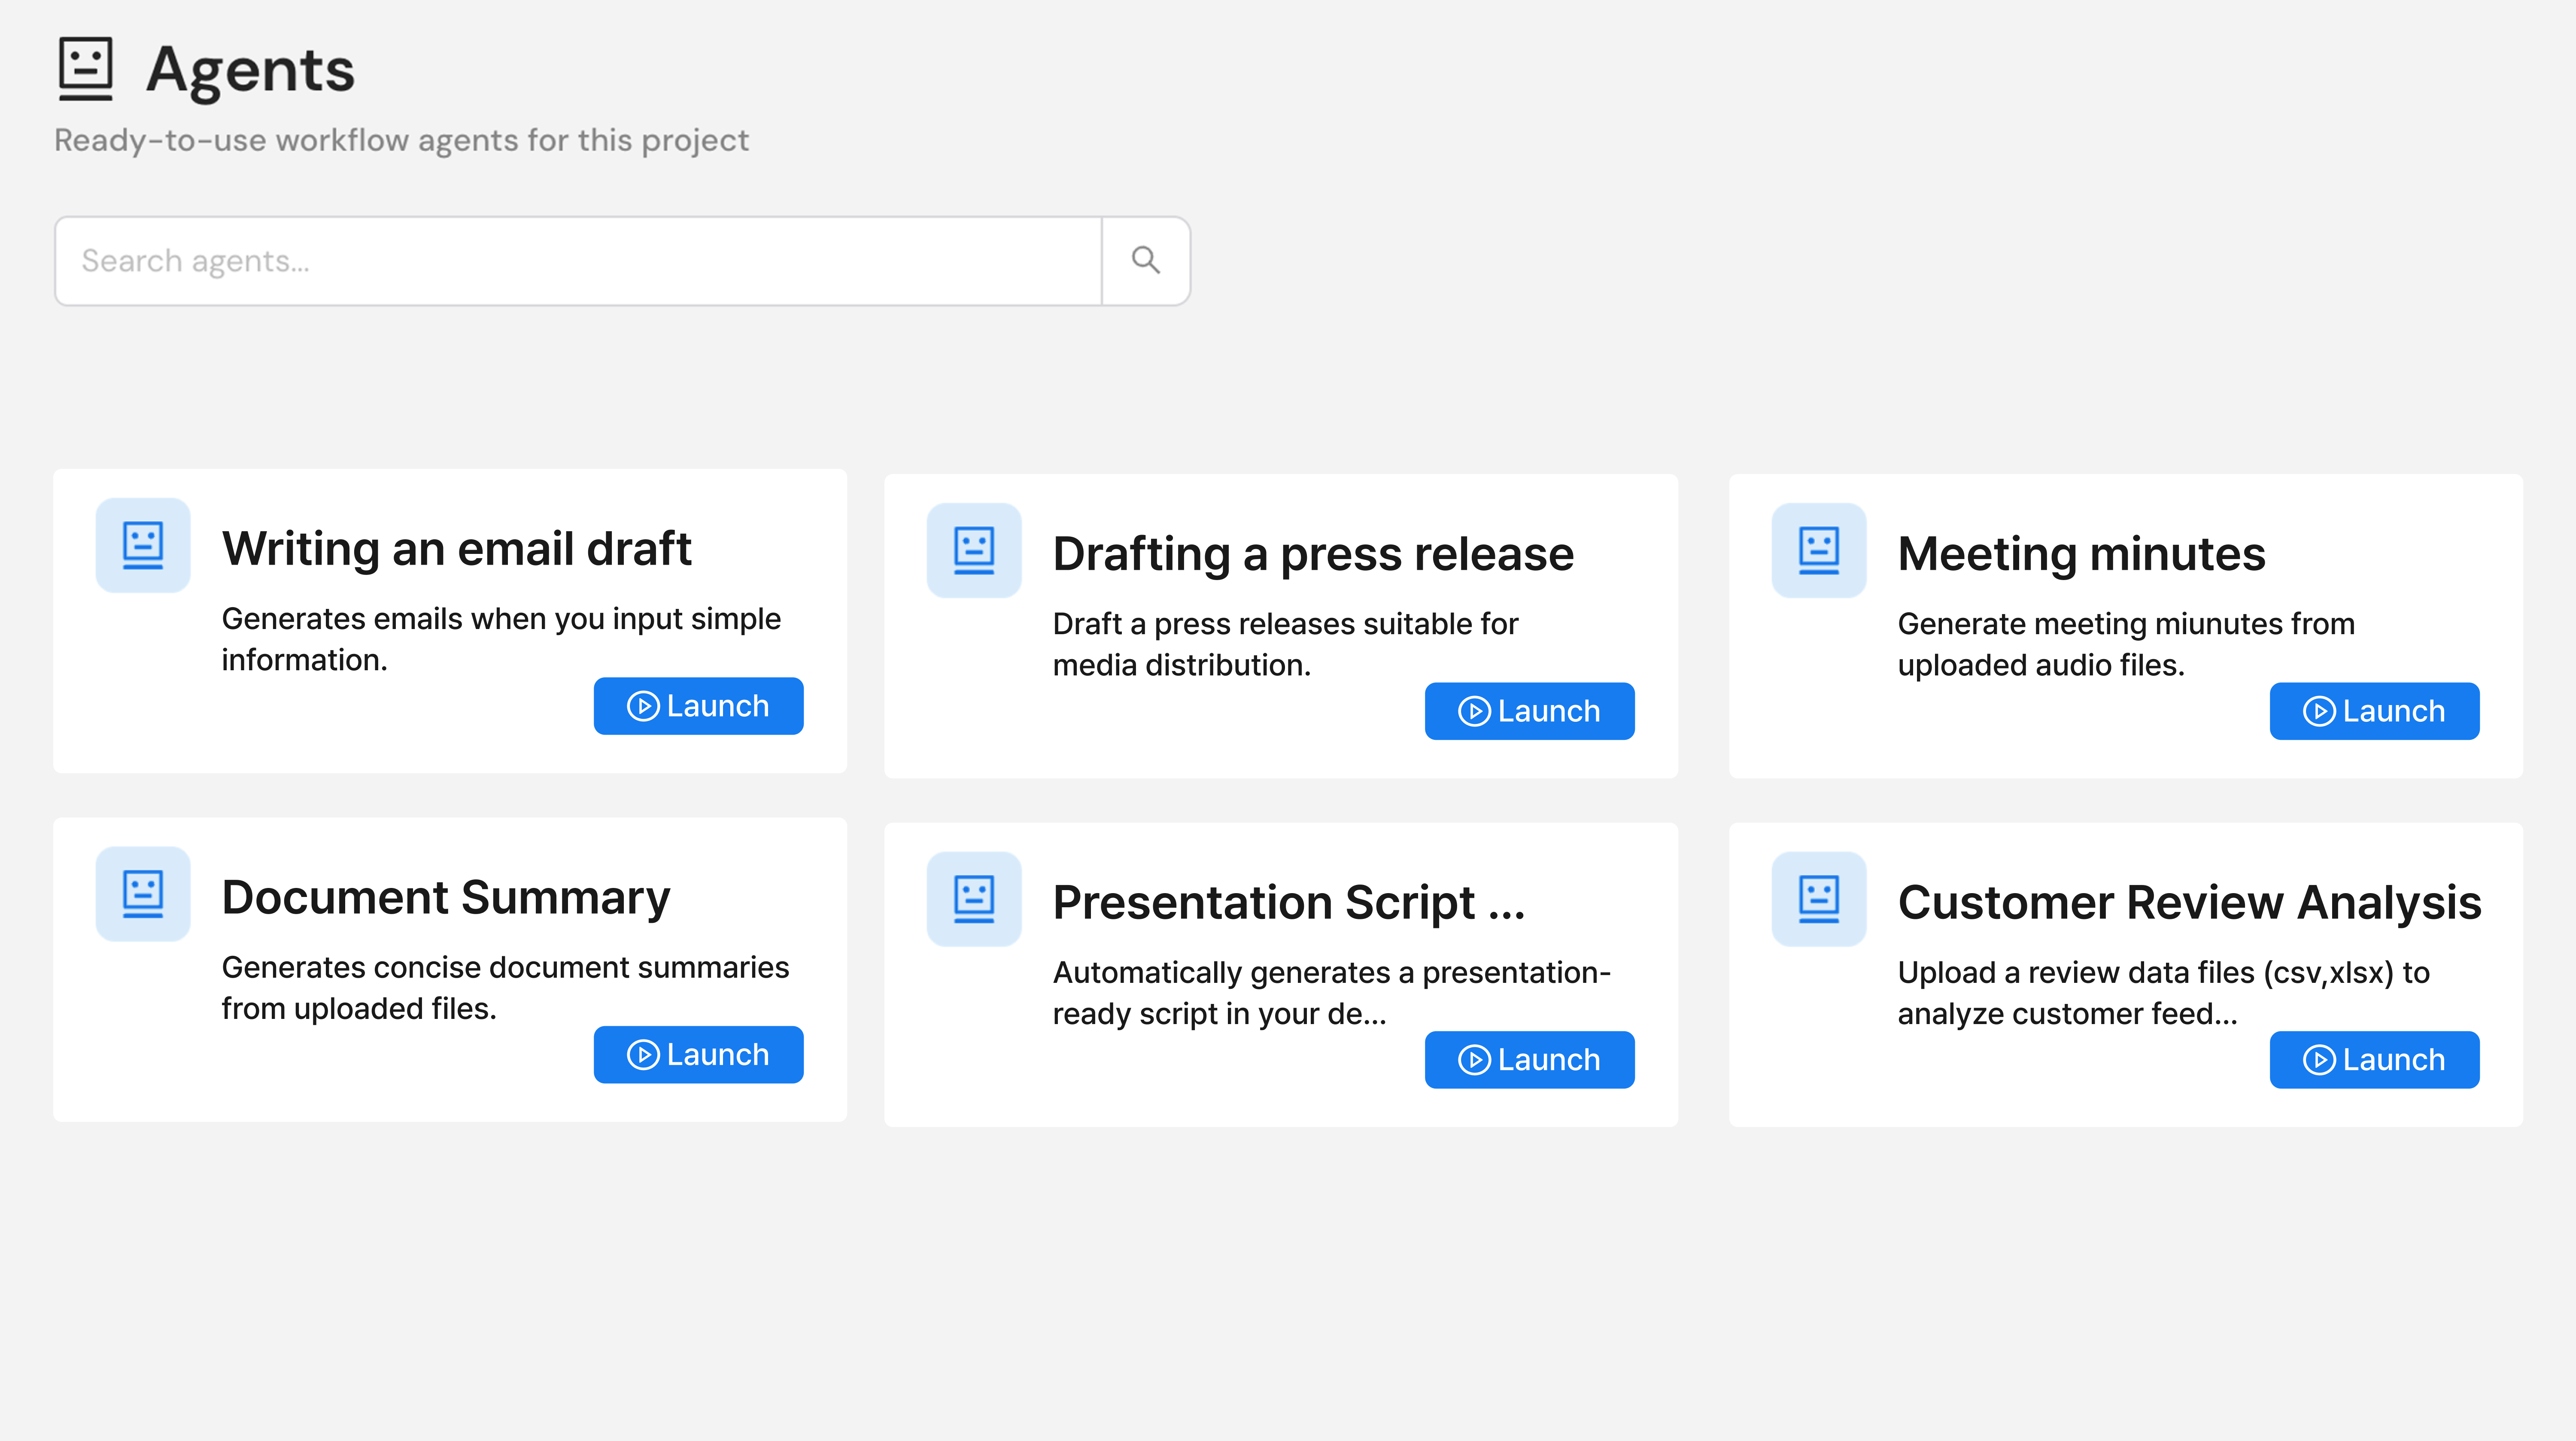Click the 'Writing an email draft' card title
2576x1441 pixels.
pos(457,549)
